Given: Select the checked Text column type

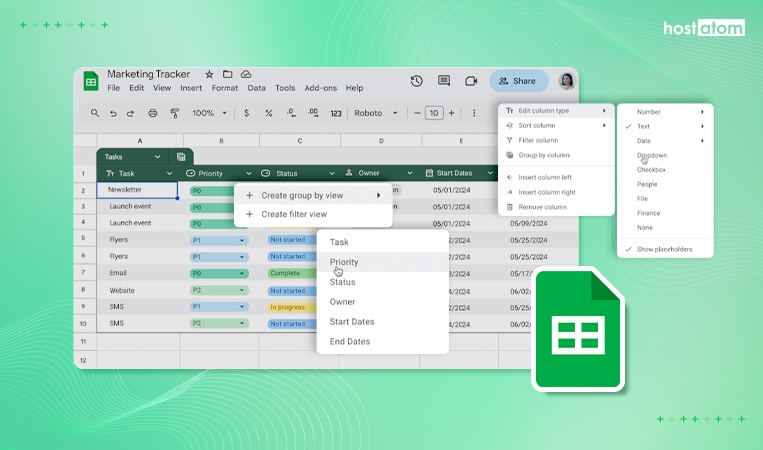Looking at the screenshot, I should tap(665, 126).
